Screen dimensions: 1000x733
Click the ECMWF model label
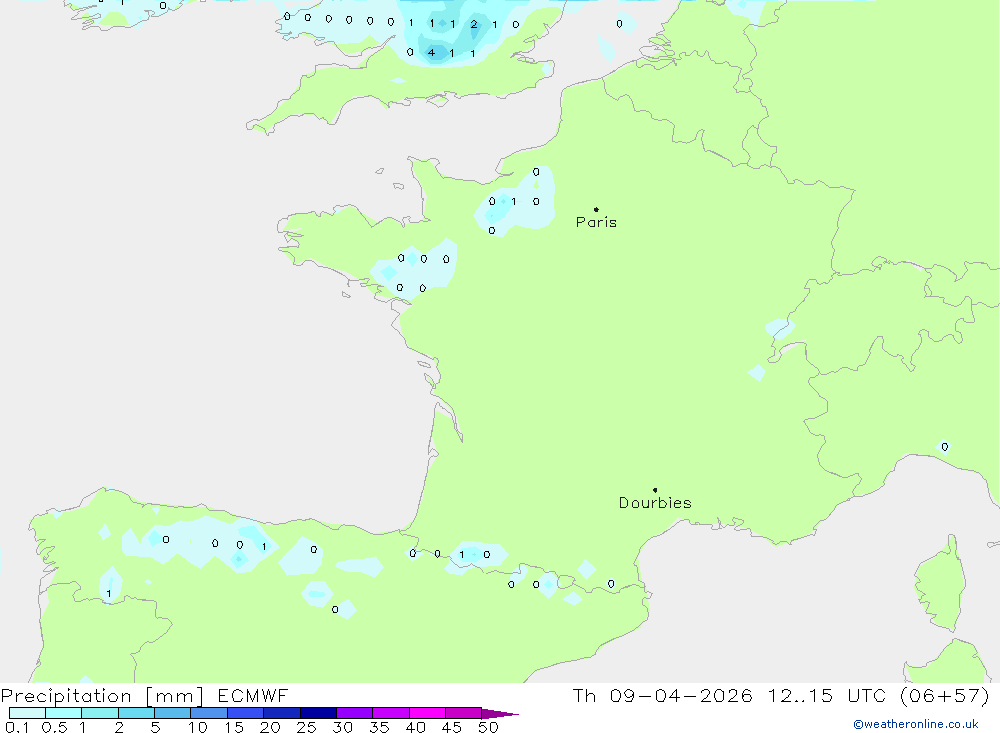[253, 695]
